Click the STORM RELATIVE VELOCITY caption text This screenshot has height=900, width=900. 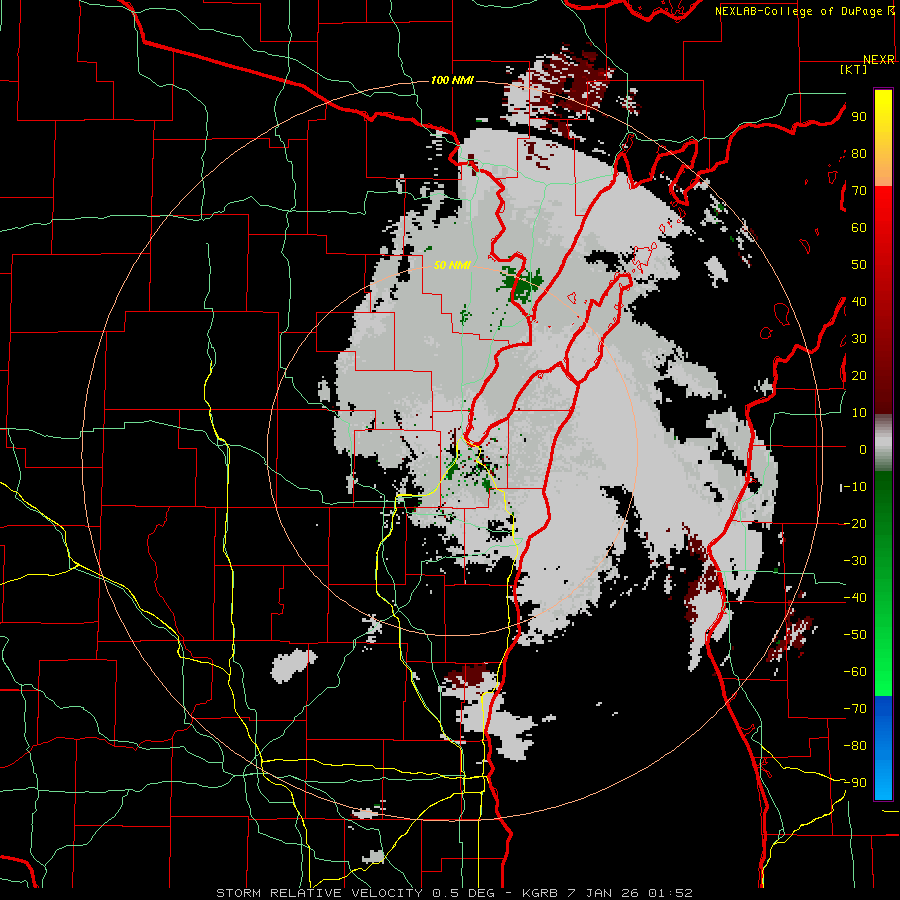[x=319, y=893]
